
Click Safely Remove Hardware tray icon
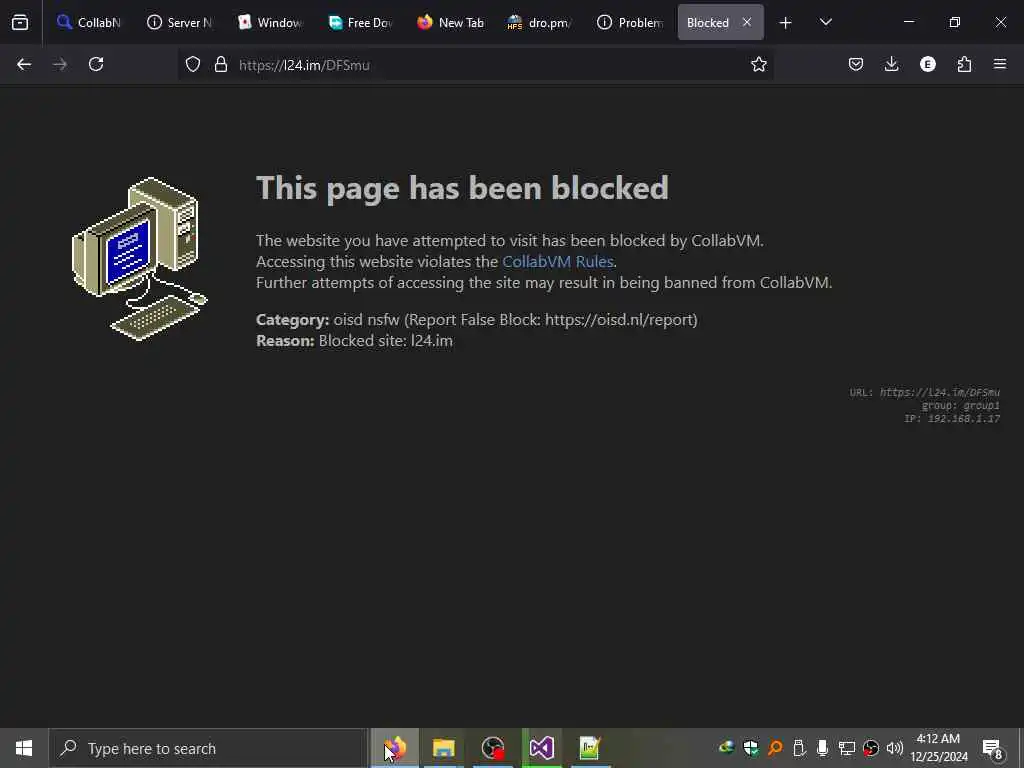(798, 748)
